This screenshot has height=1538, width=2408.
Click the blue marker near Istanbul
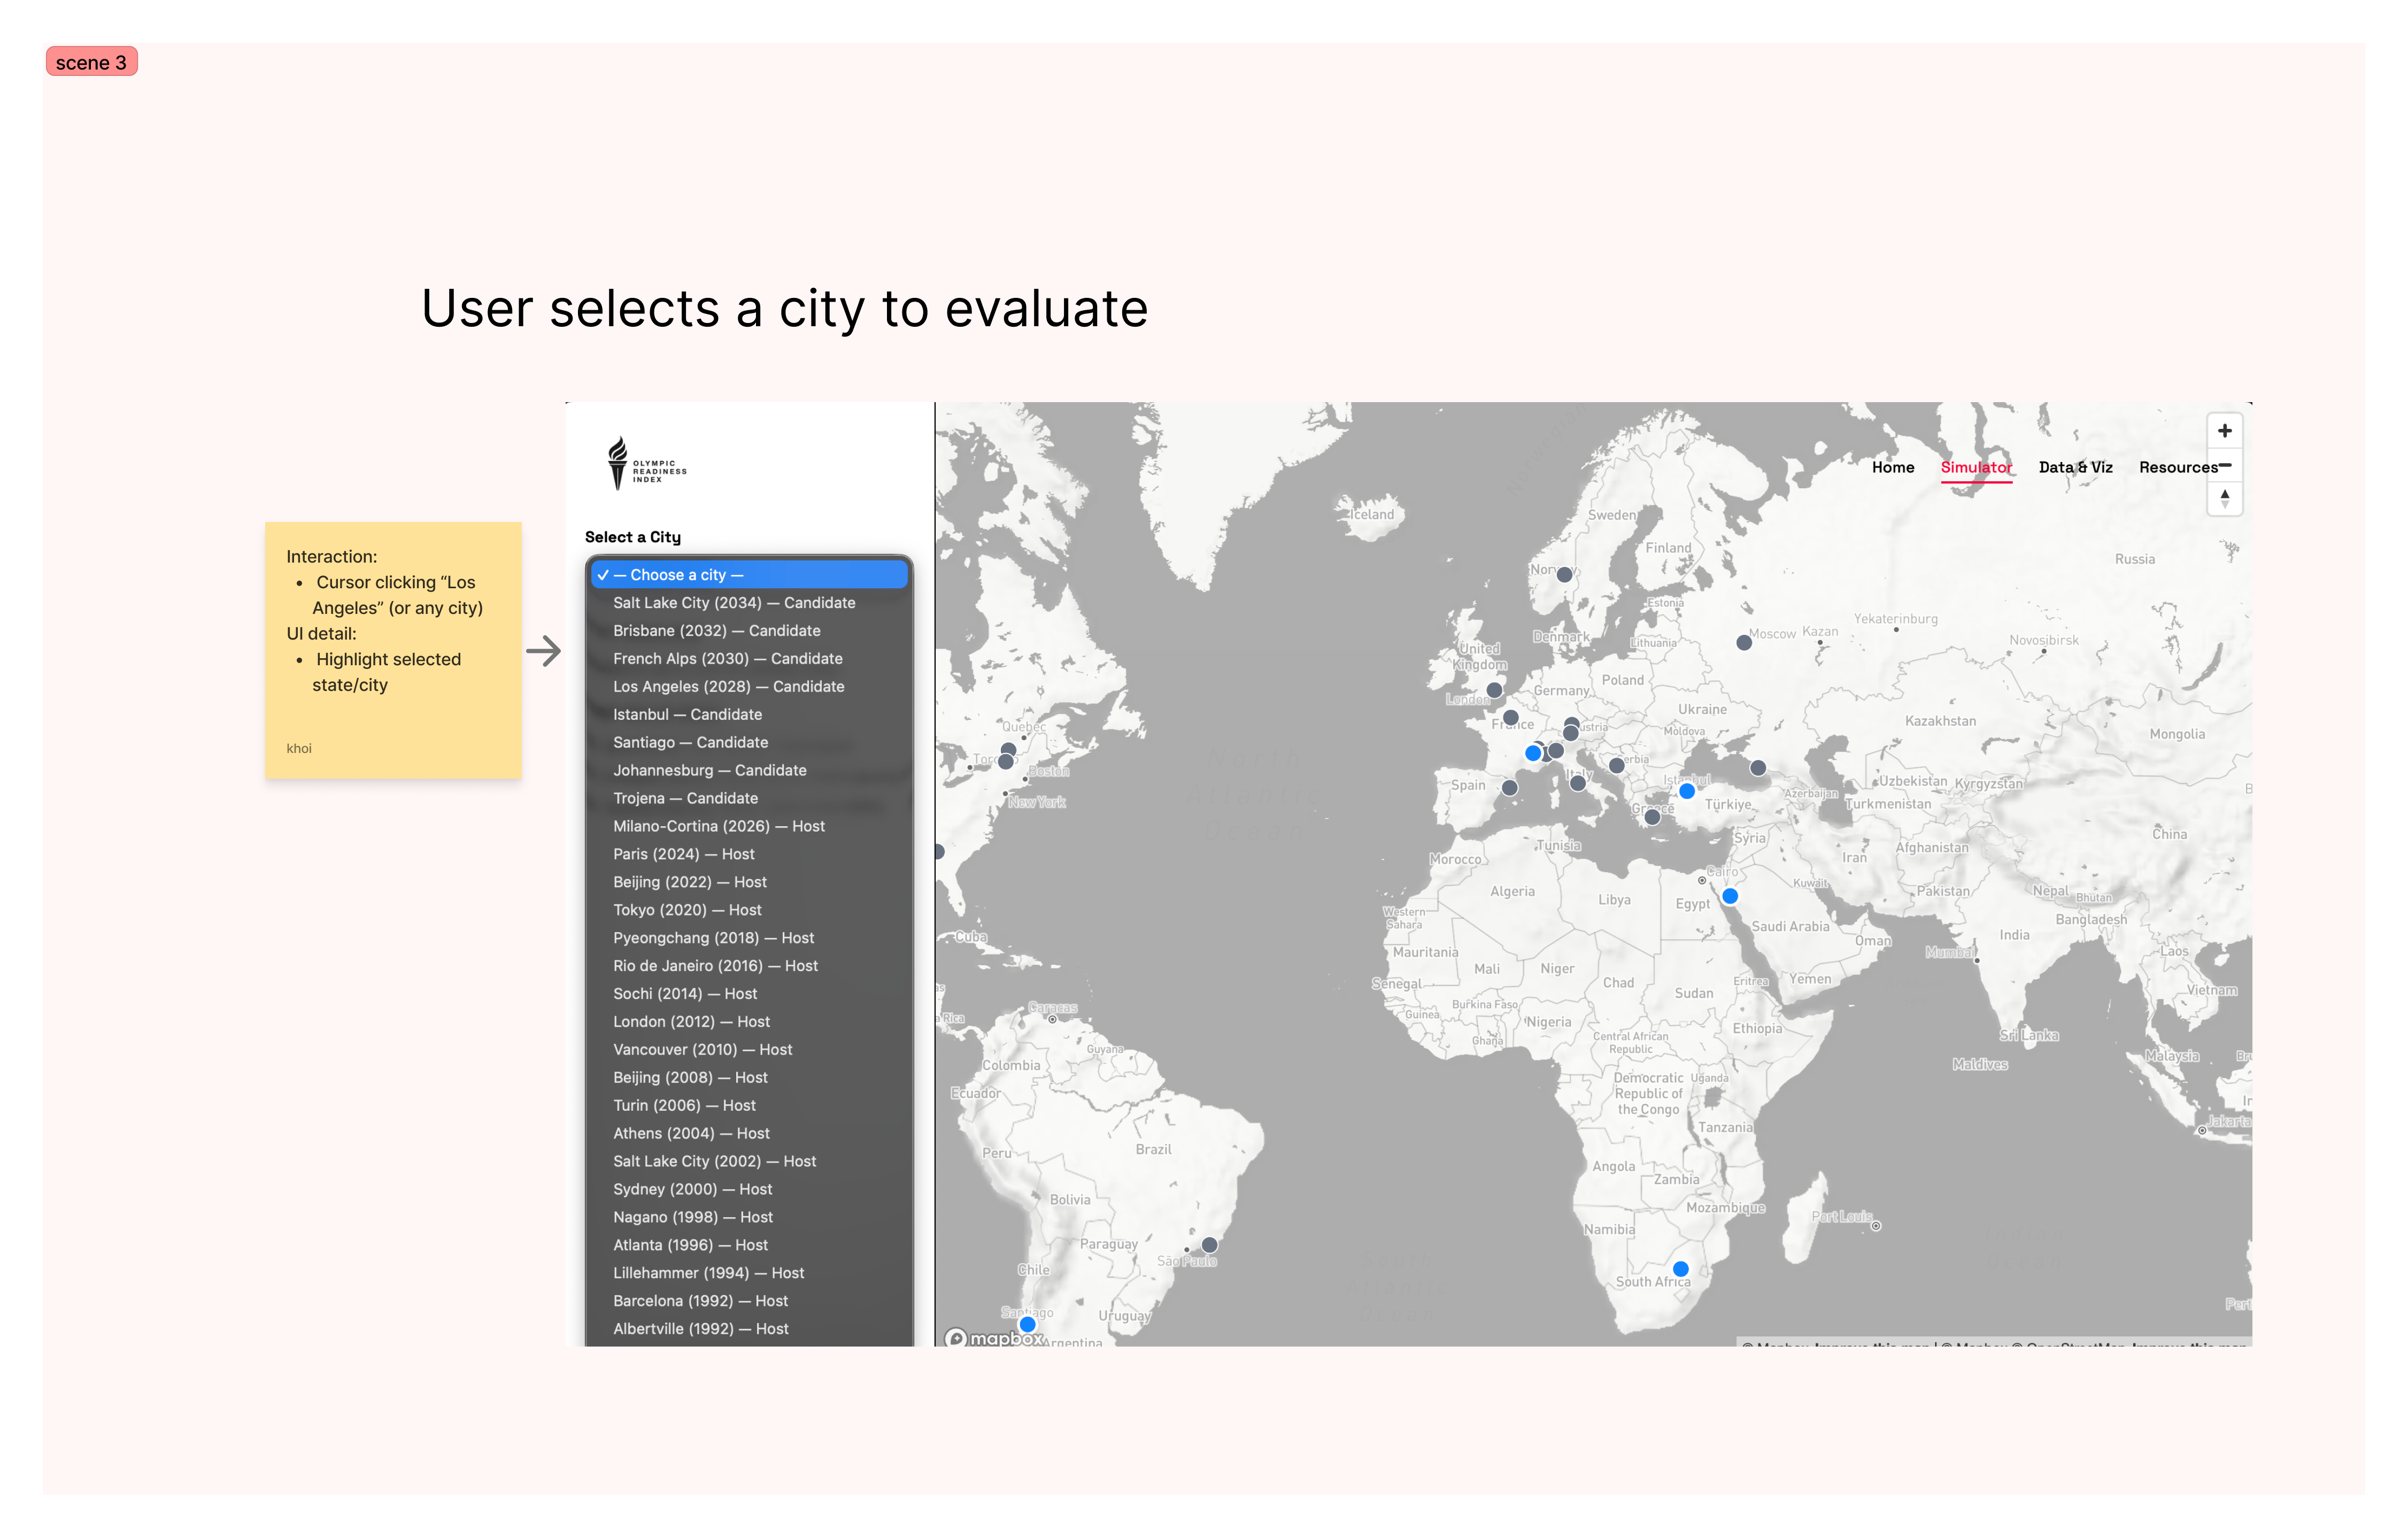point(1687,791)
